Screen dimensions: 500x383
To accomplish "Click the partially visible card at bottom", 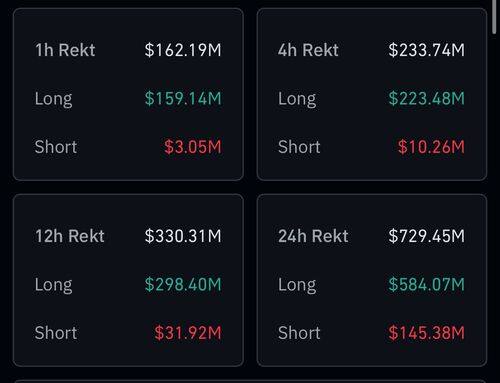I will [x=250, y=381].
